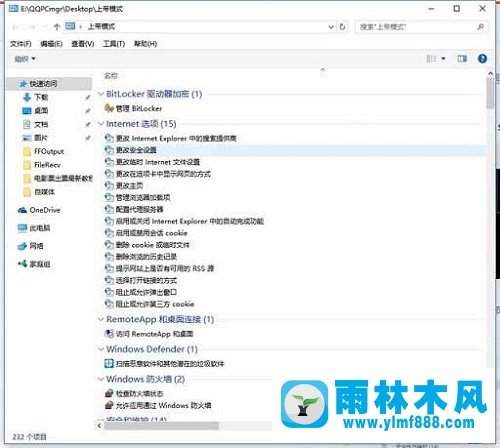Screen dimensions: 500x448
Task: Click the change view layout icon
Action: pyautogui.click(x=431, y=59)
